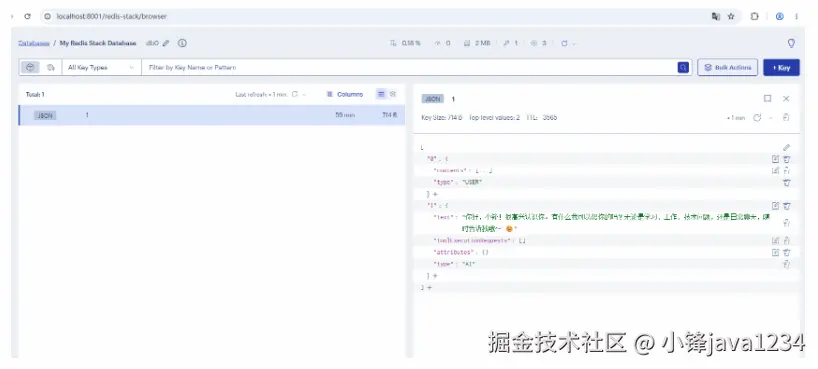Screen dimensions: 818x369
Task: Delete the "contents" field
Action: (787, 171)
